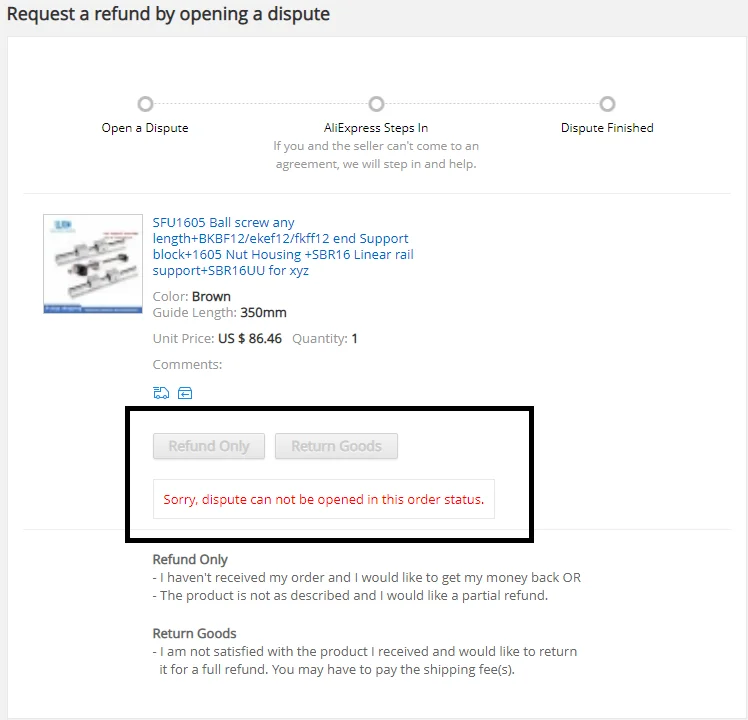
Task: Click the Dispute Finished step label
Action: point(607,128)
